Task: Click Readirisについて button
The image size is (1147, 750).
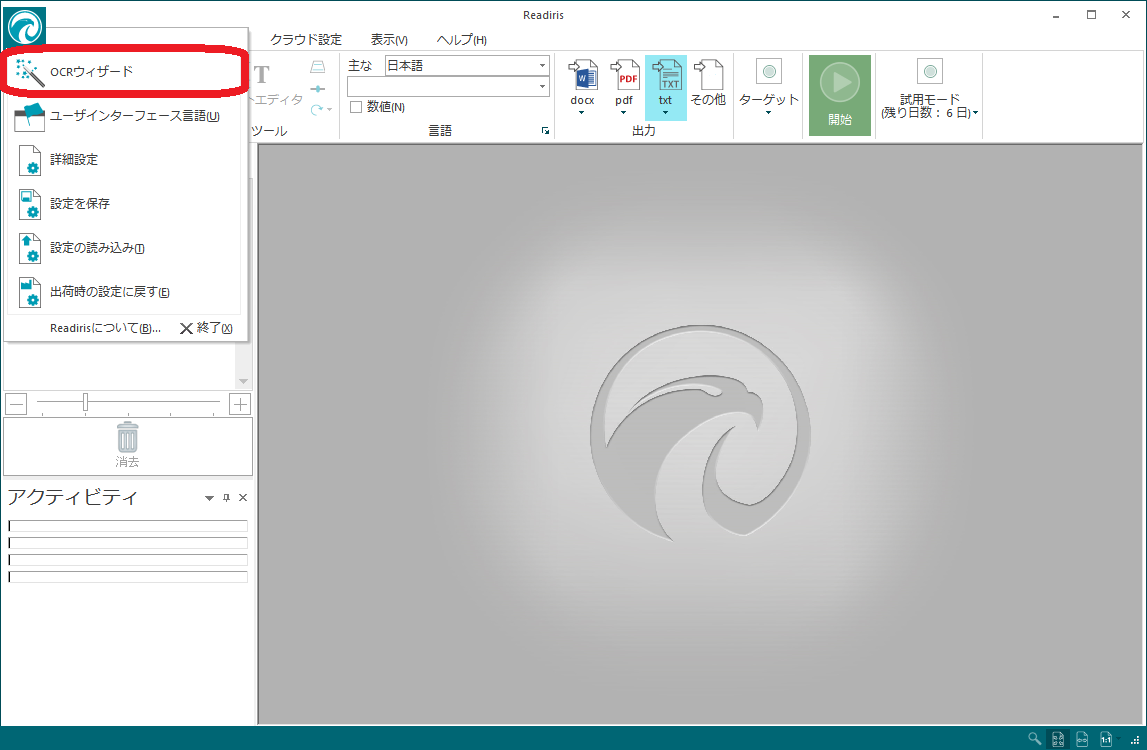Action: click(105, 329)
